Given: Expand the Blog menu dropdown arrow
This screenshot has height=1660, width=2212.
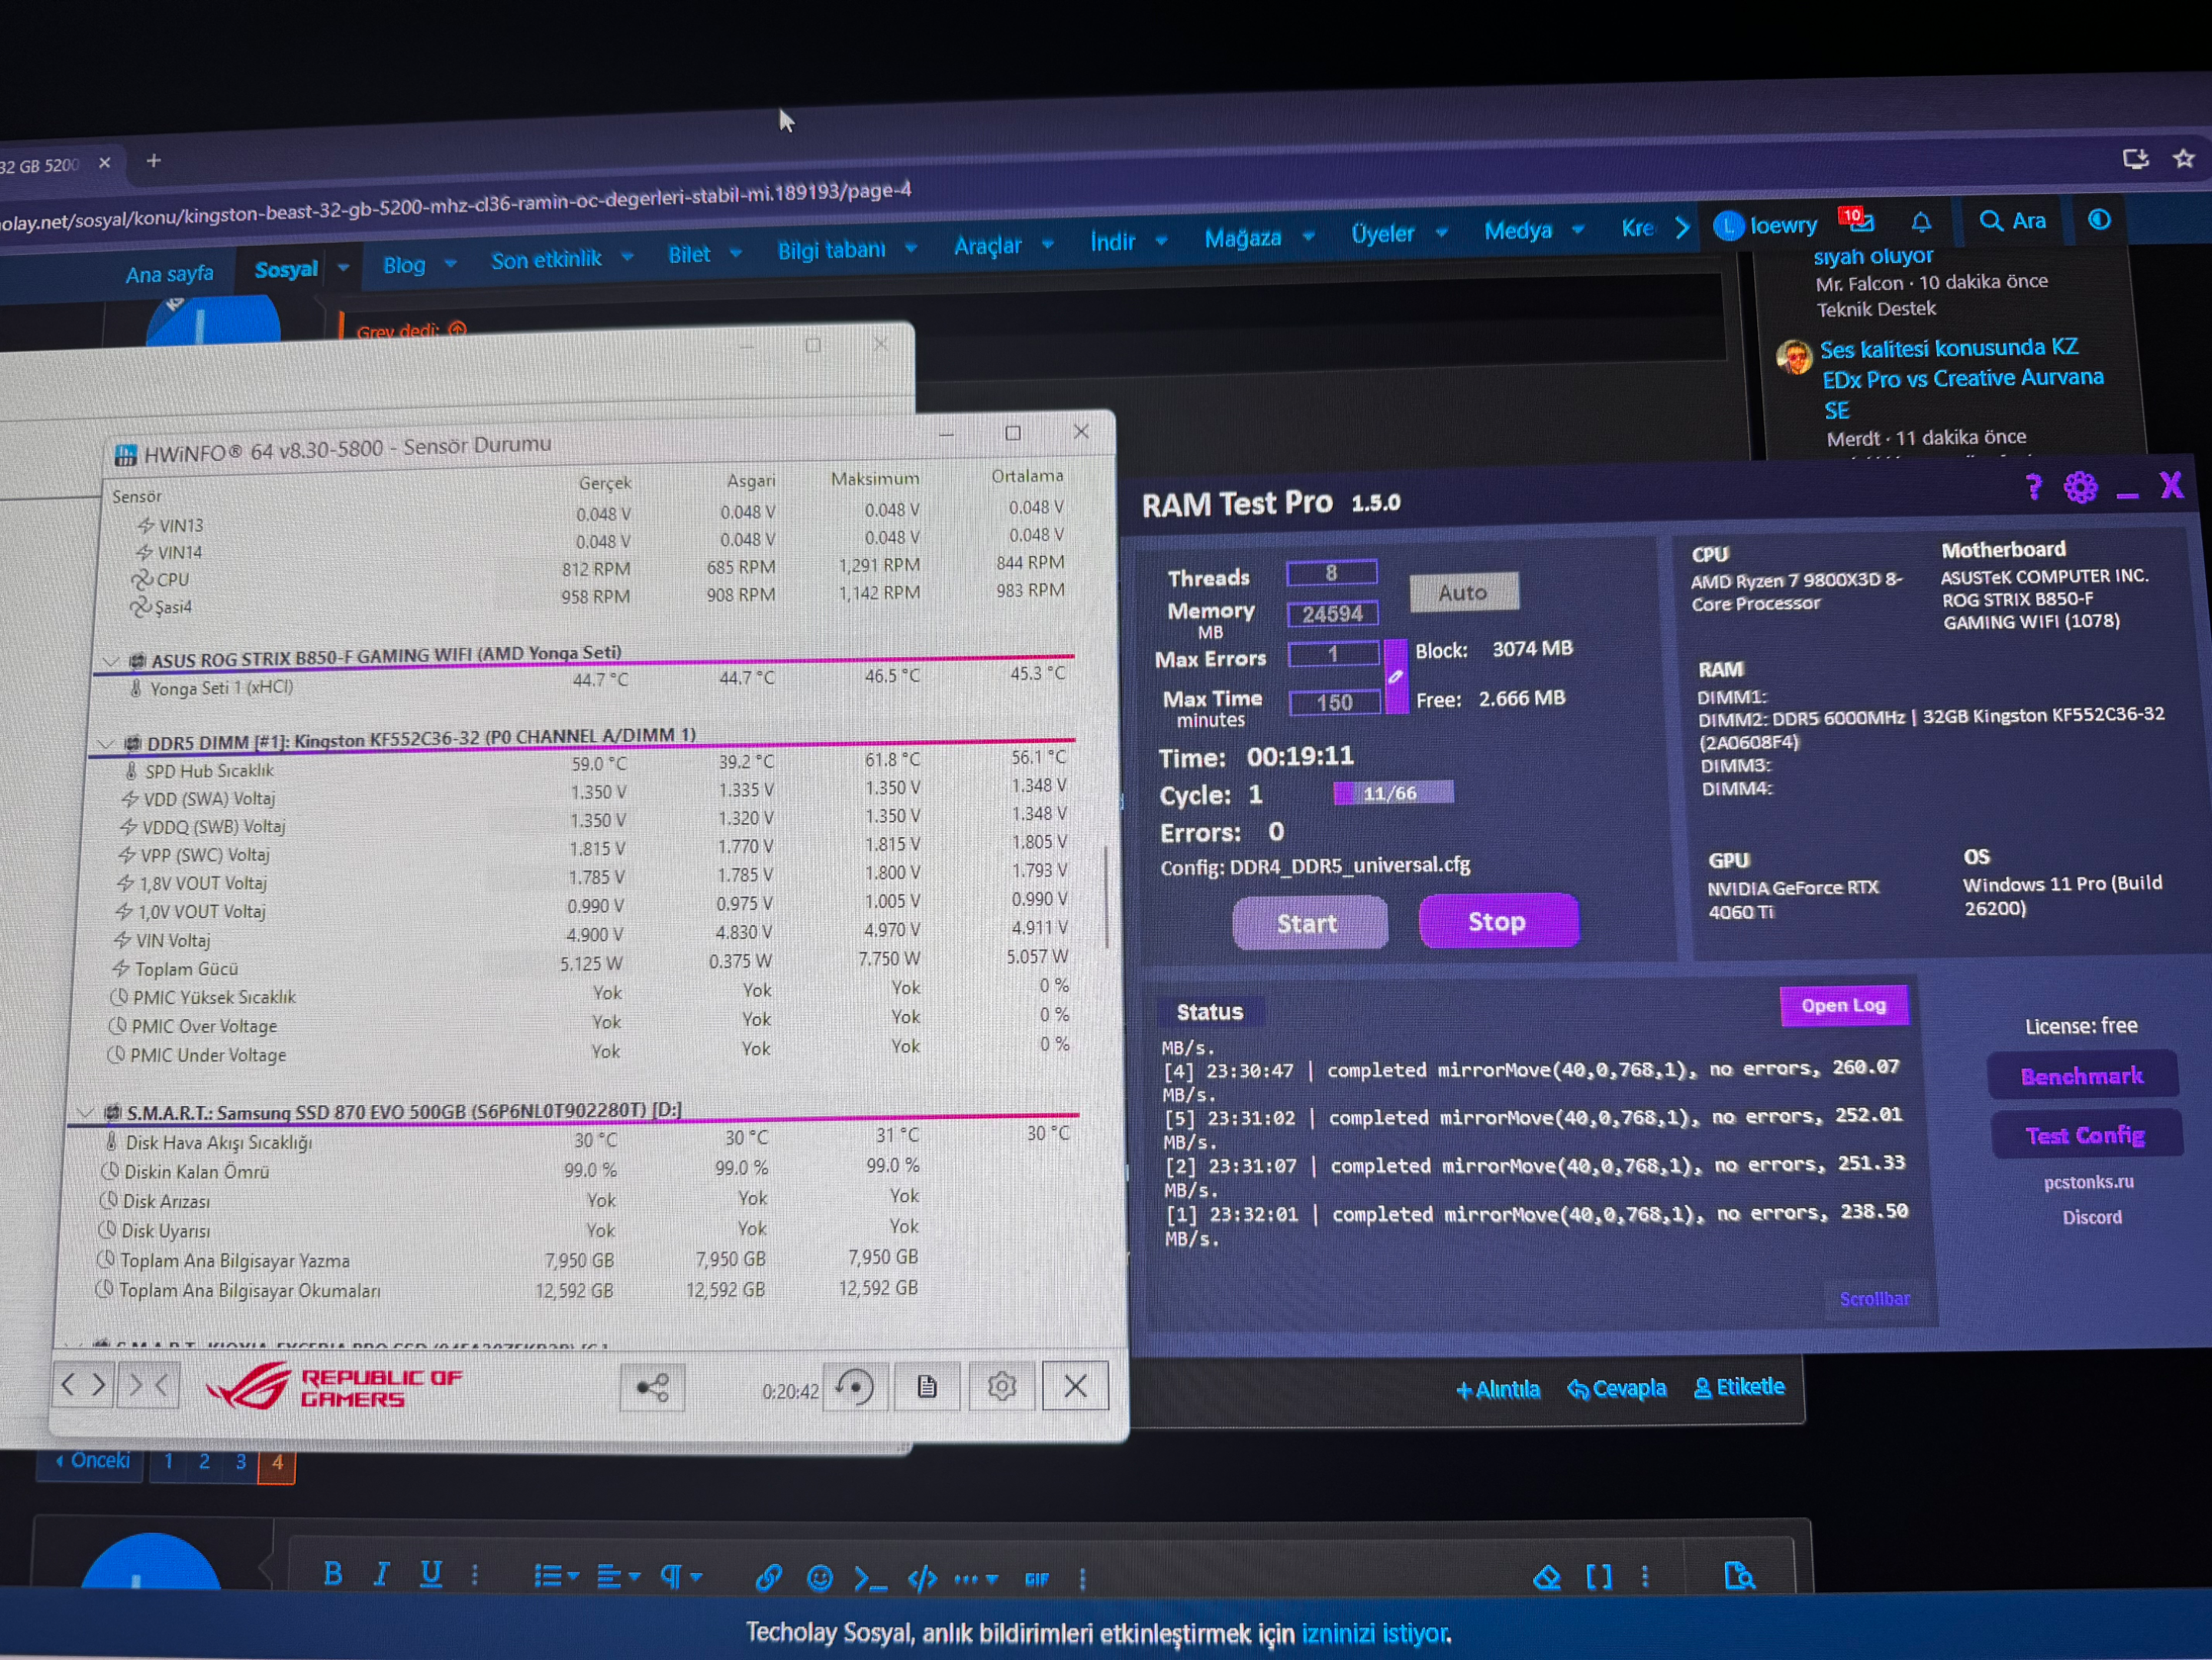Looking at the screenshot, I should click(451, 264).
